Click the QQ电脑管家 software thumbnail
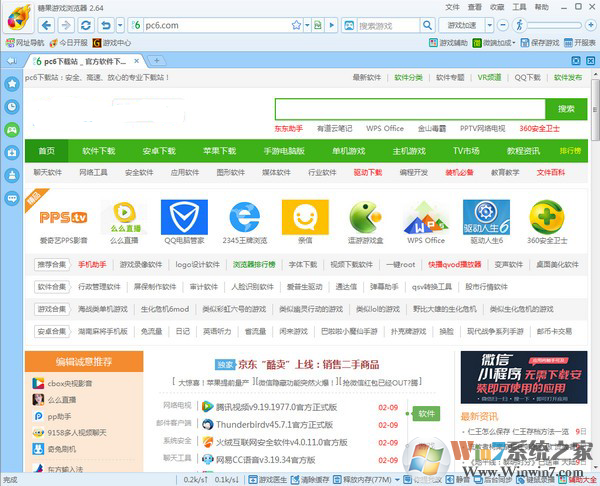Screen dimensions: 600x486 (184, 217)
